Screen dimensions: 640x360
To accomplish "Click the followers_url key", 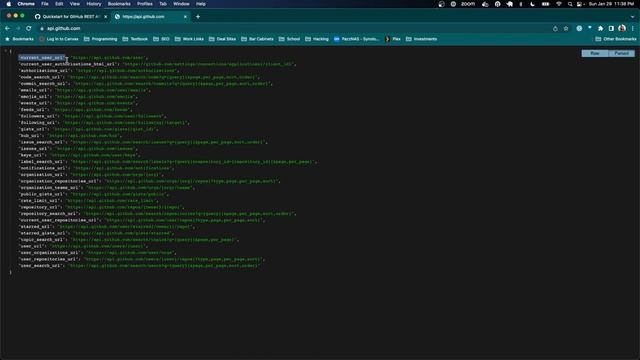I will click(38, 116).
